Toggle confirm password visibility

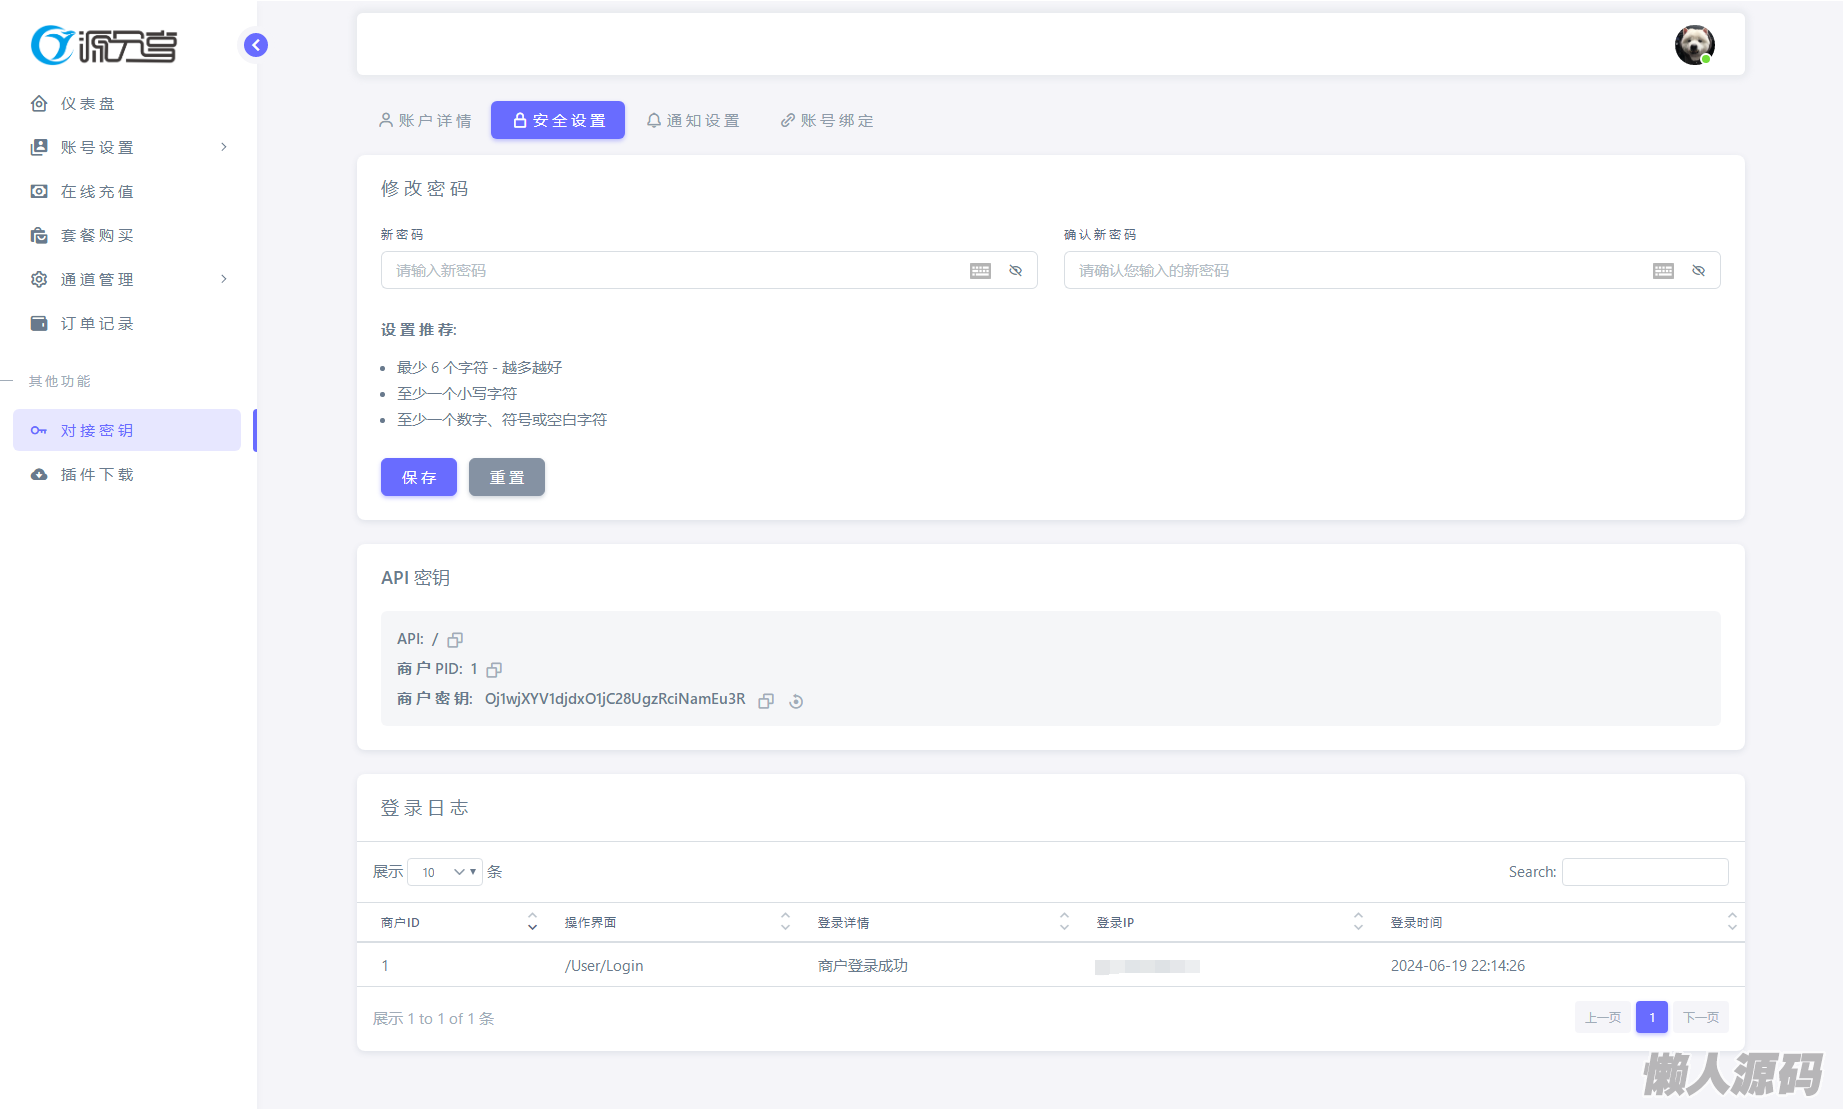(1698, 271)
